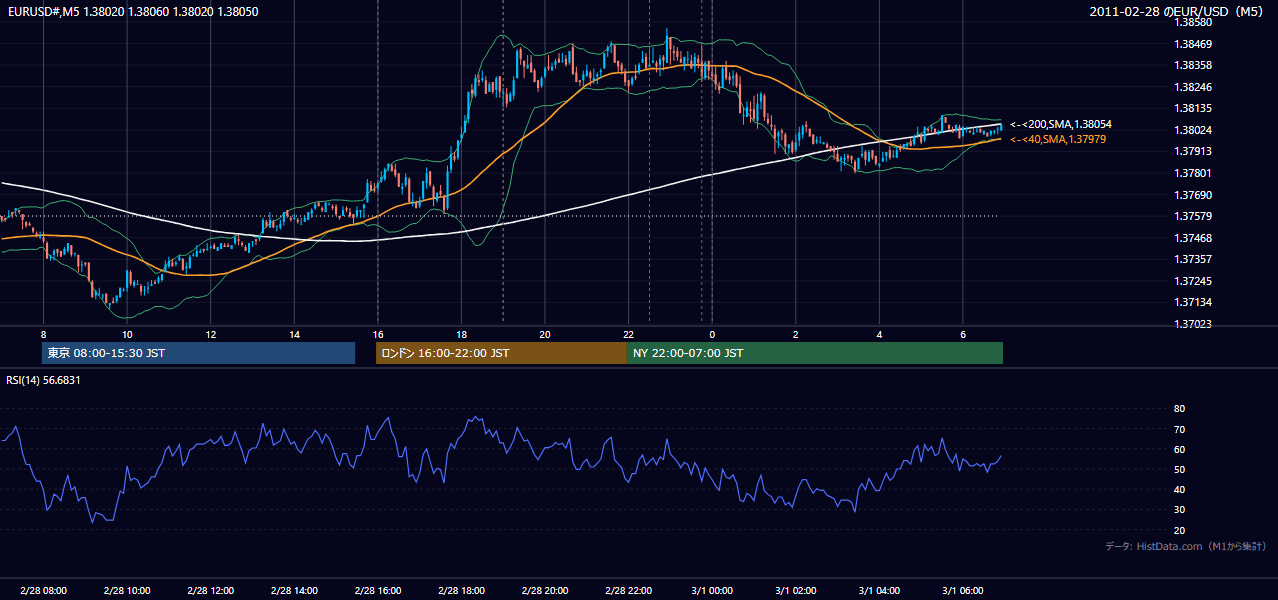
Task: Click the 2/28 18:00 time label
Action: [461, 590]
